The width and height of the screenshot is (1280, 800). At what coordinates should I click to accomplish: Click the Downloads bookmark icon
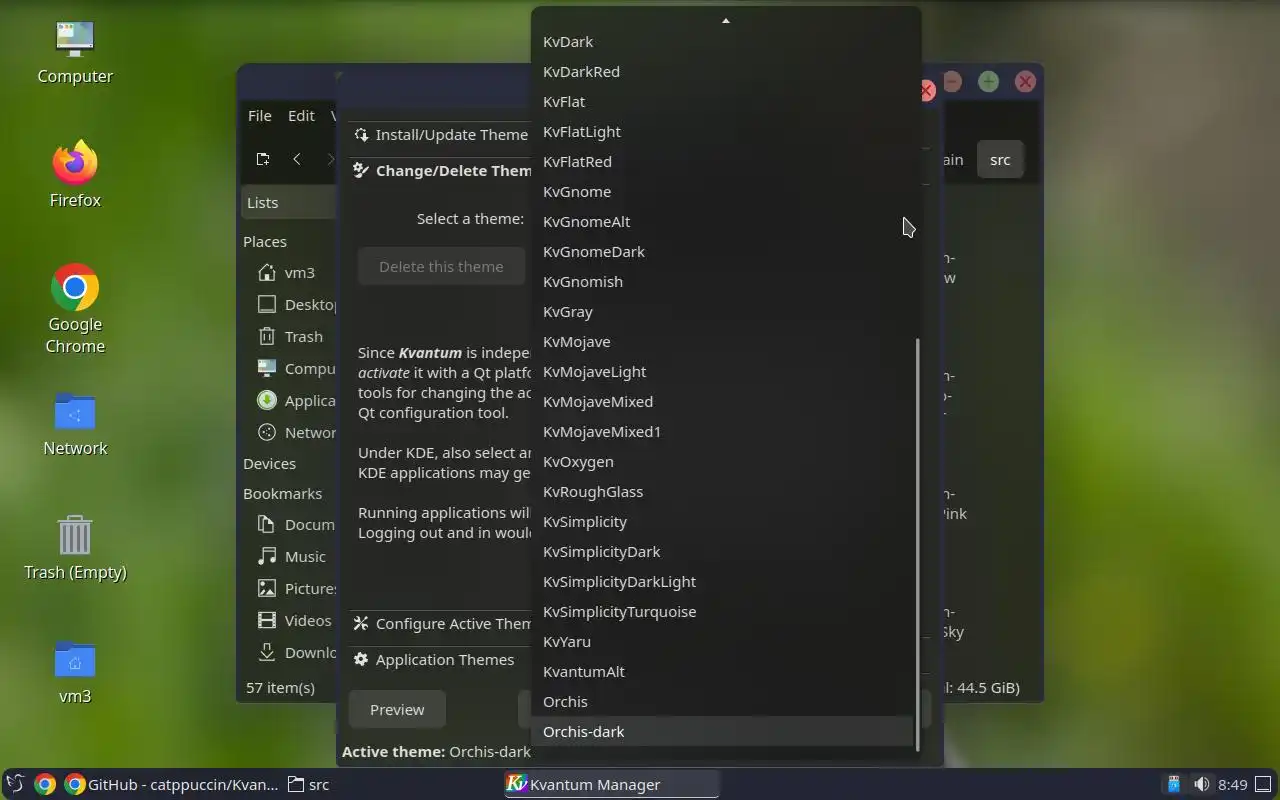[x=267, y=653]
